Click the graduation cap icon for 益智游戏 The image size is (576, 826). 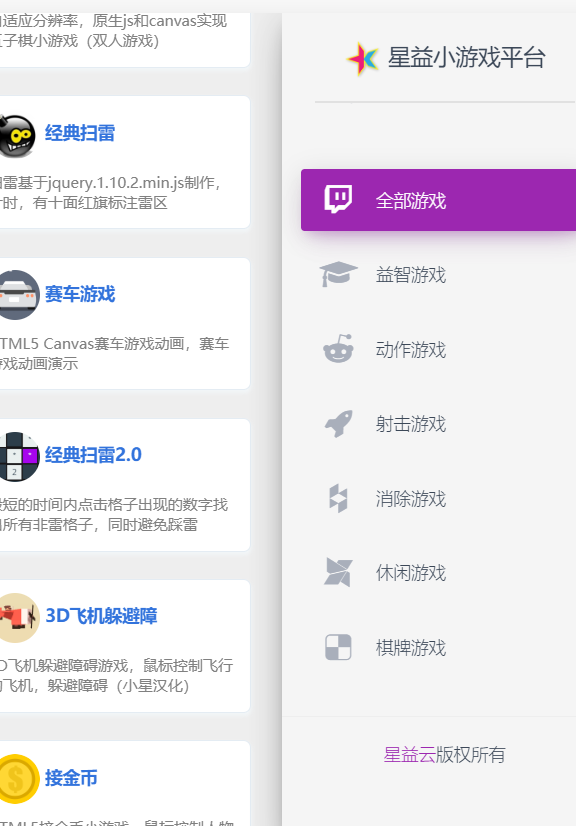point(338,274)
